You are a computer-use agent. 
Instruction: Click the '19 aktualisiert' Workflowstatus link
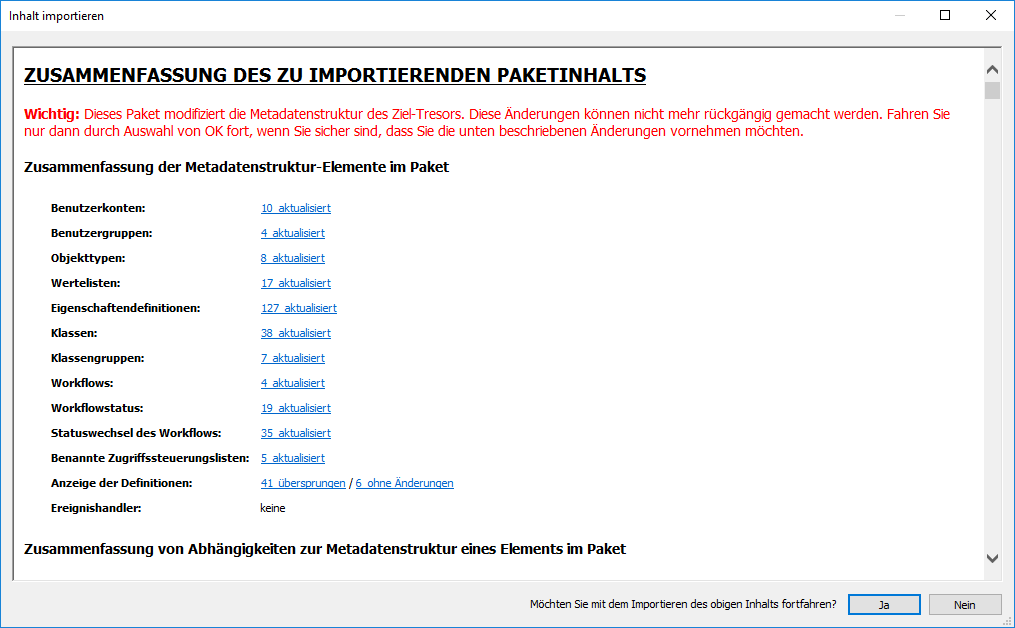295,408
